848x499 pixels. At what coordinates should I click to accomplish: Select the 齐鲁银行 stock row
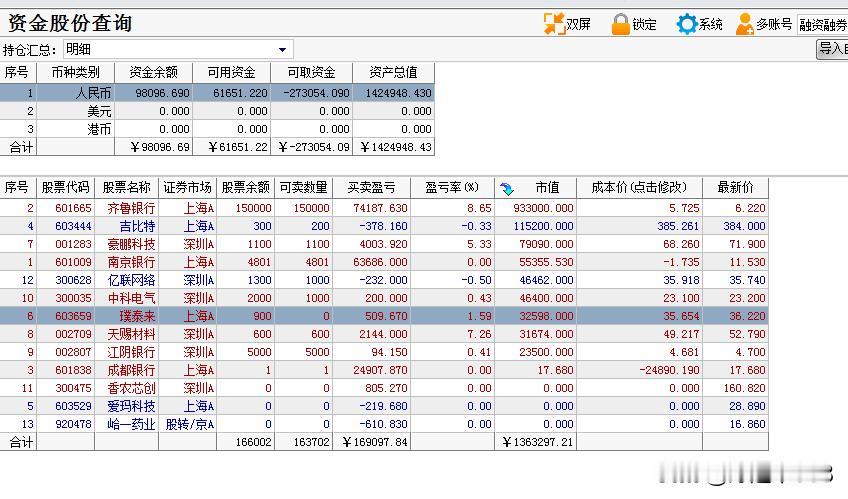pyautogui.click(x=384, y=208)
